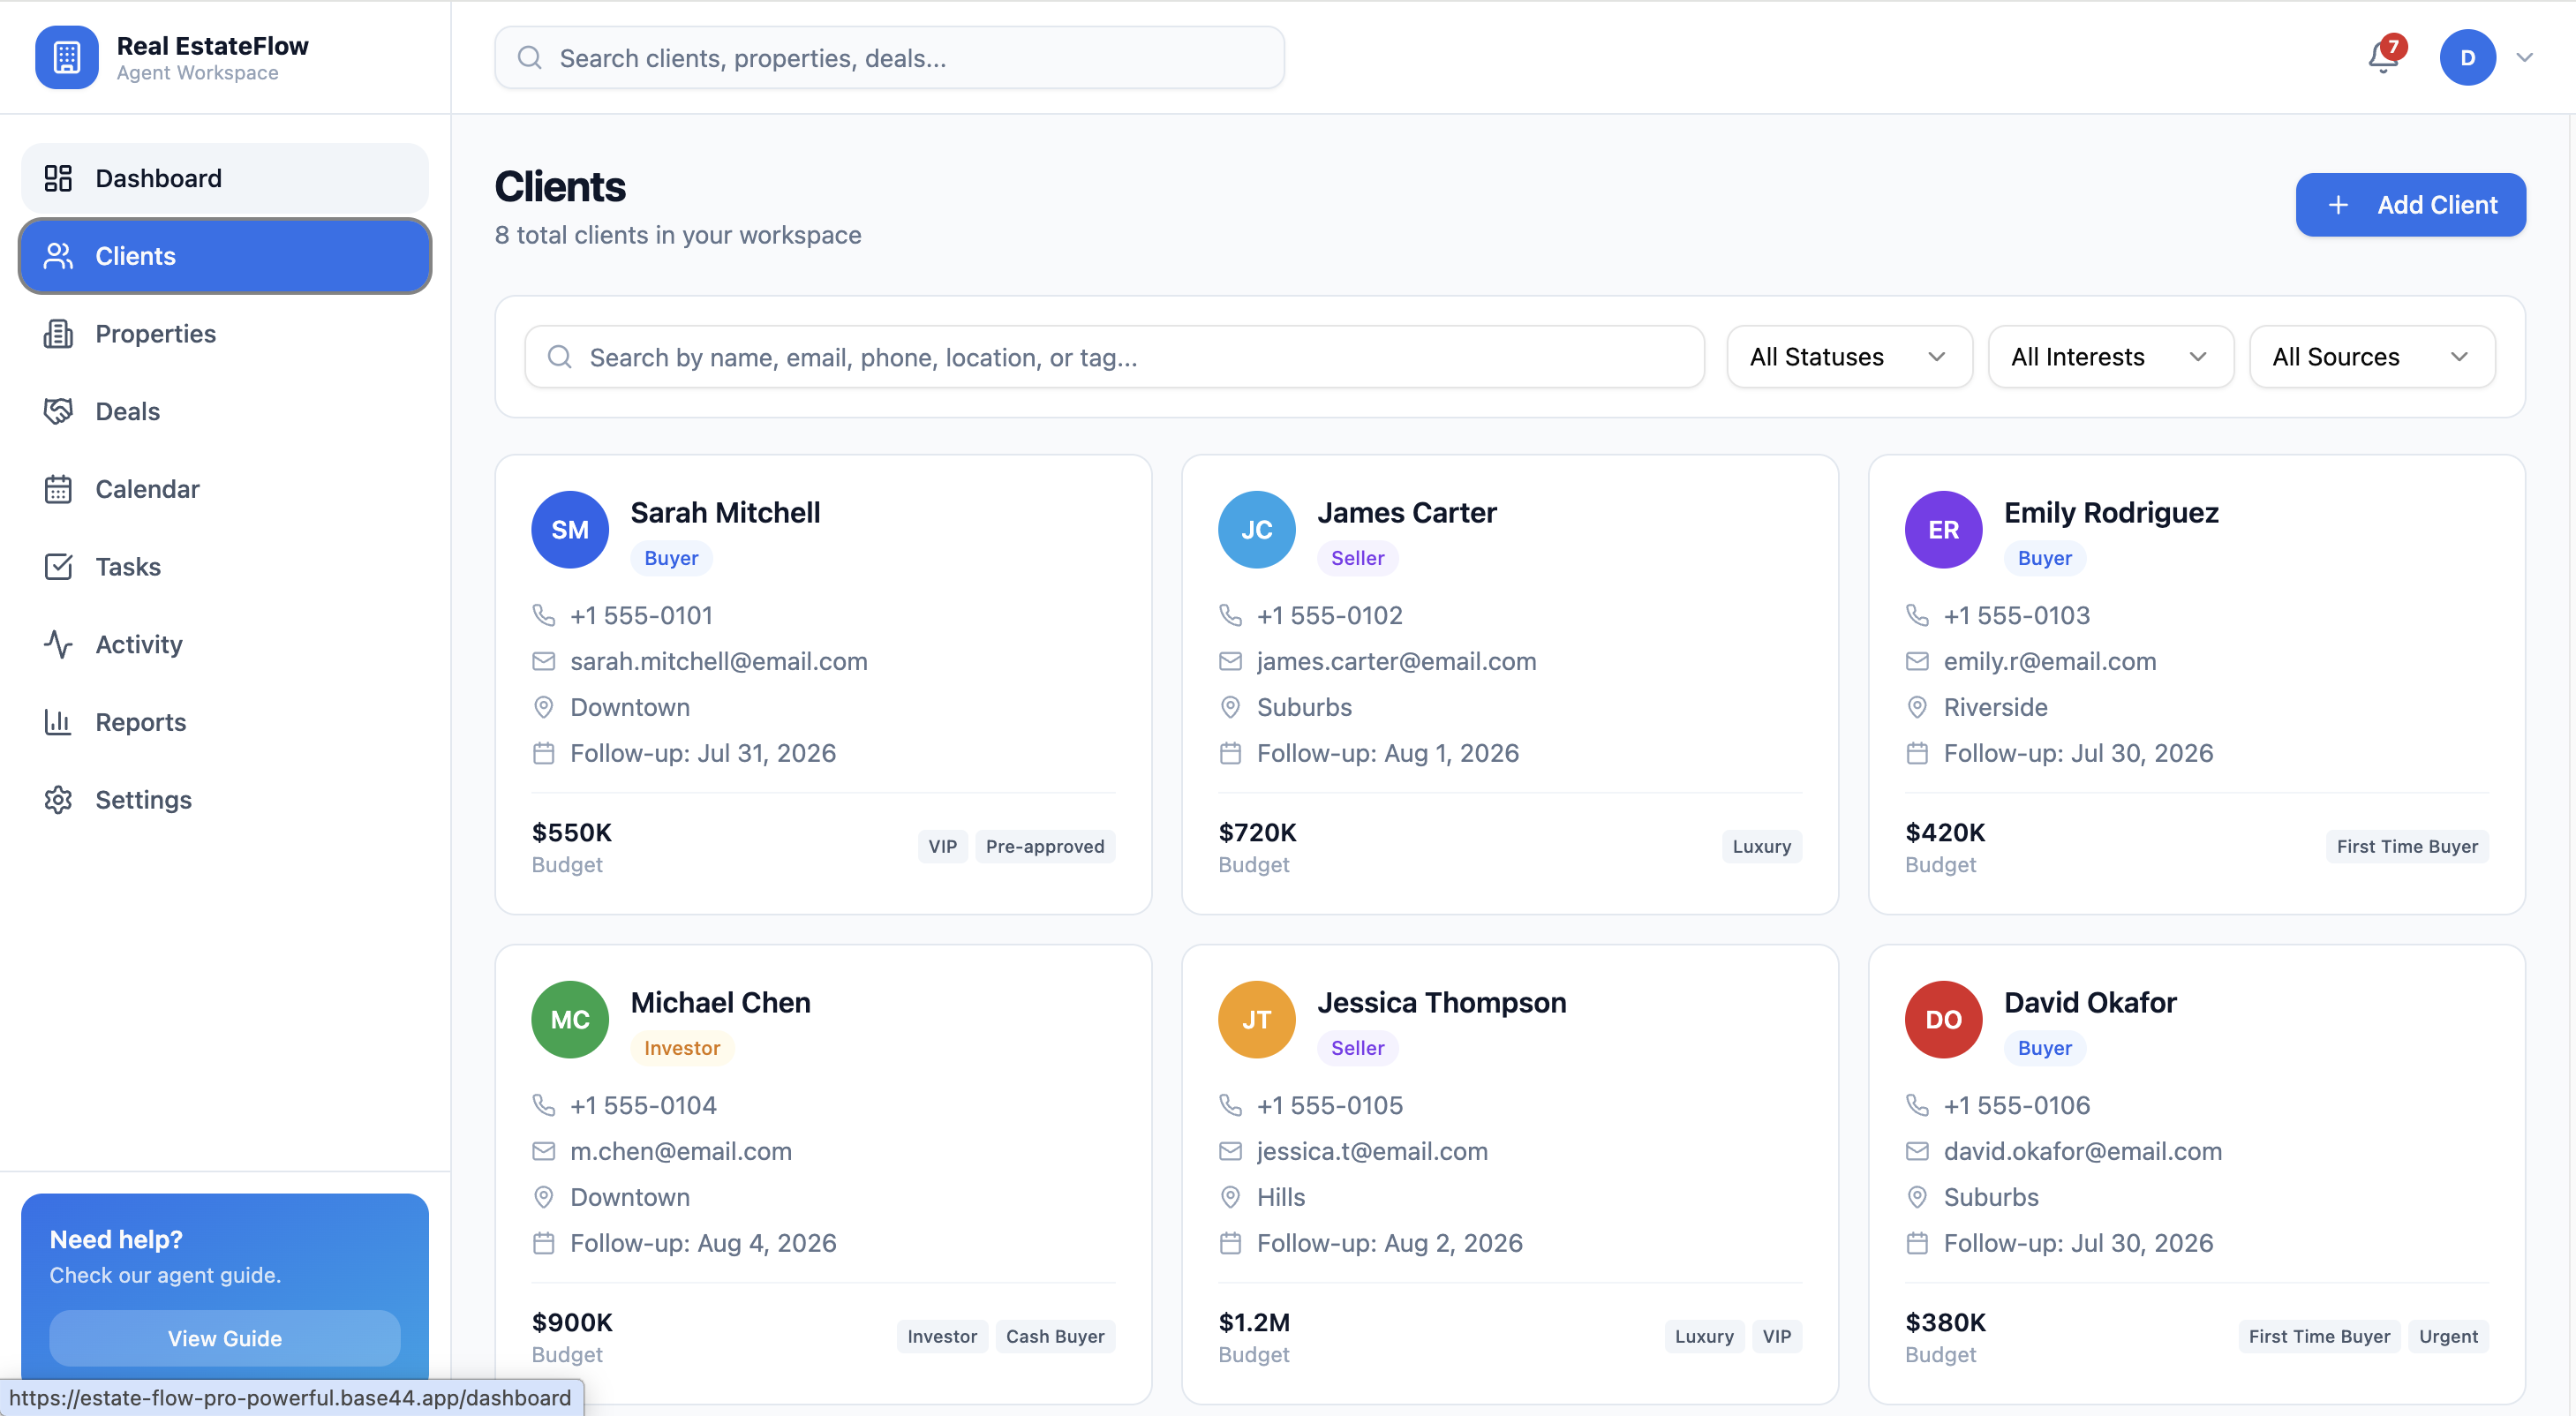Click calendar icon on Michael Chen card
Image resolution: width=2576 pixels, height=1416 pixels.
point(544,1243)
